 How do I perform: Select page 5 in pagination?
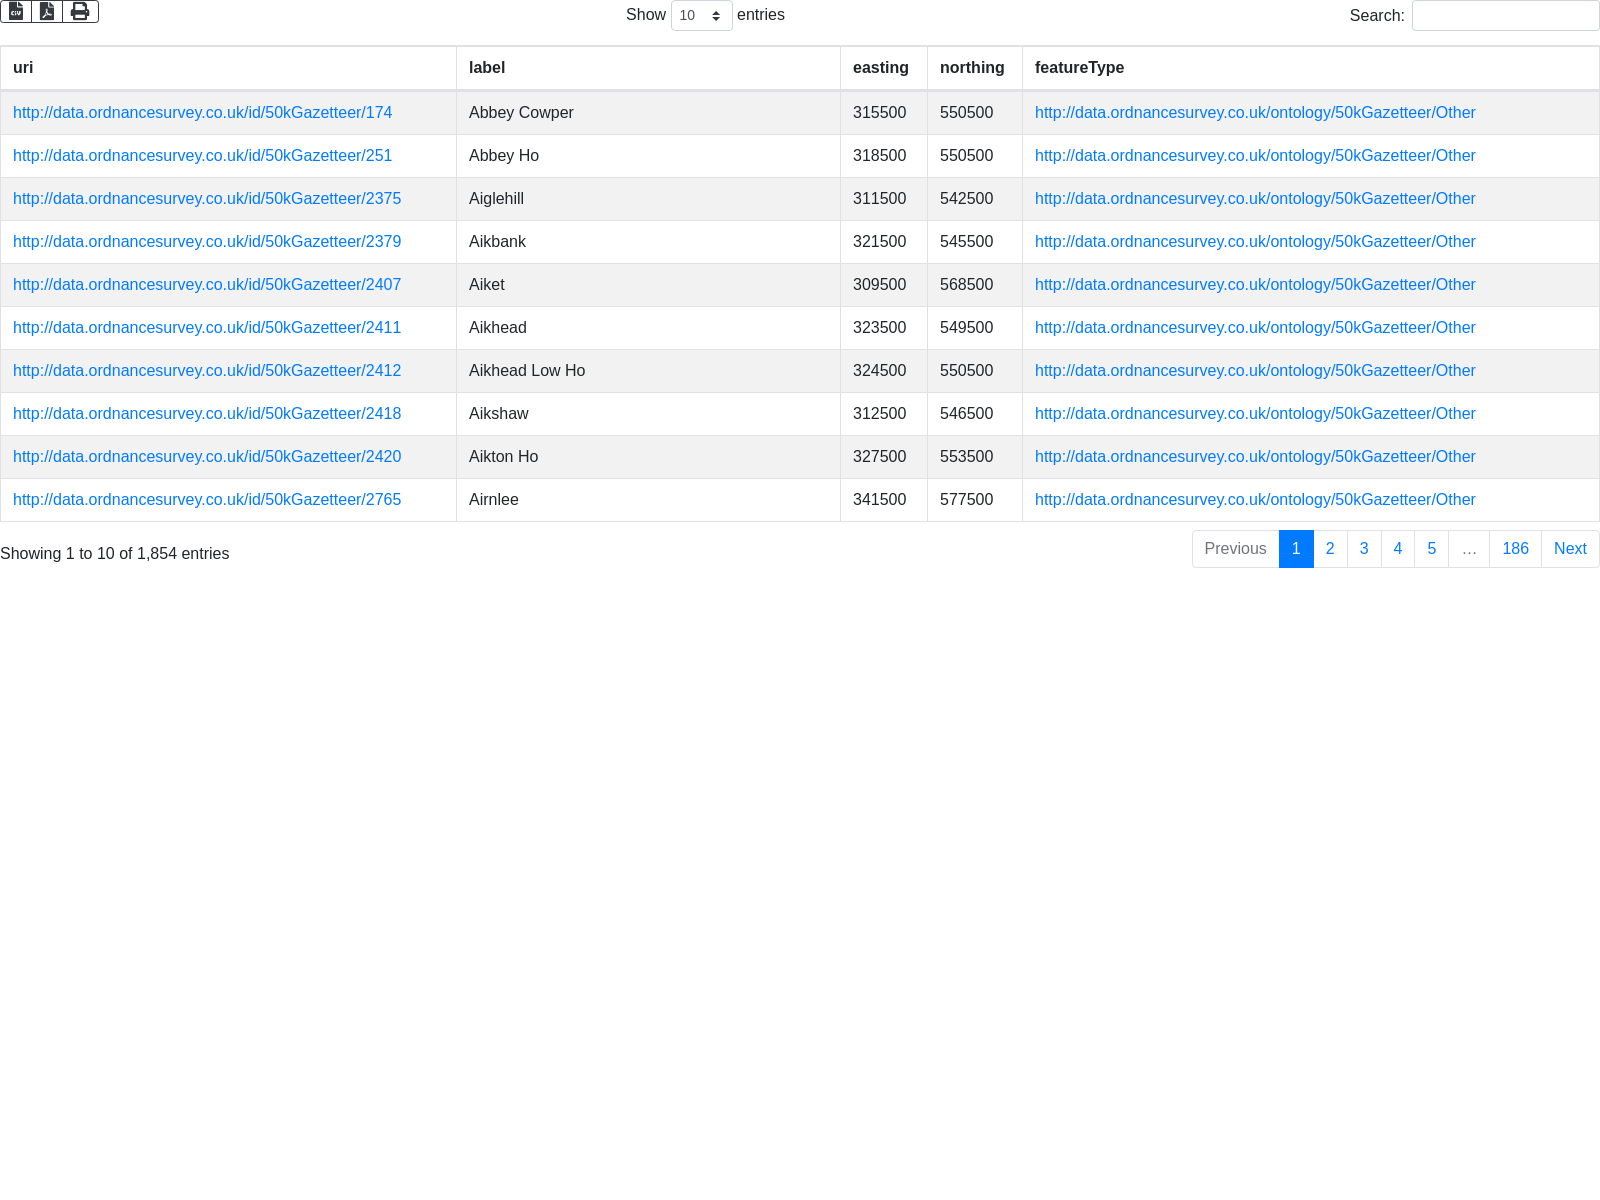[x=1431, y=549]
